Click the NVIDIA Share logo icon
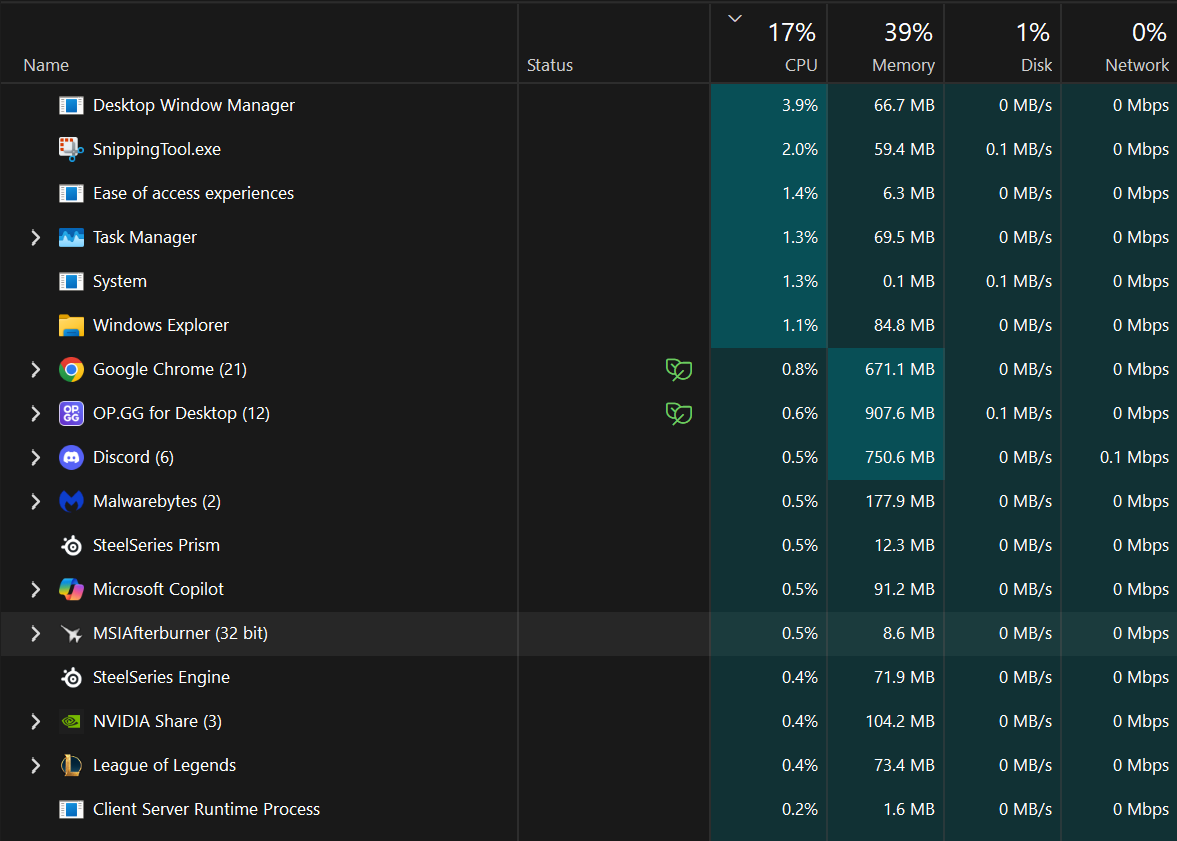Screen dimensions: 1177x841 pyautogui.click(x=71, y=722)
